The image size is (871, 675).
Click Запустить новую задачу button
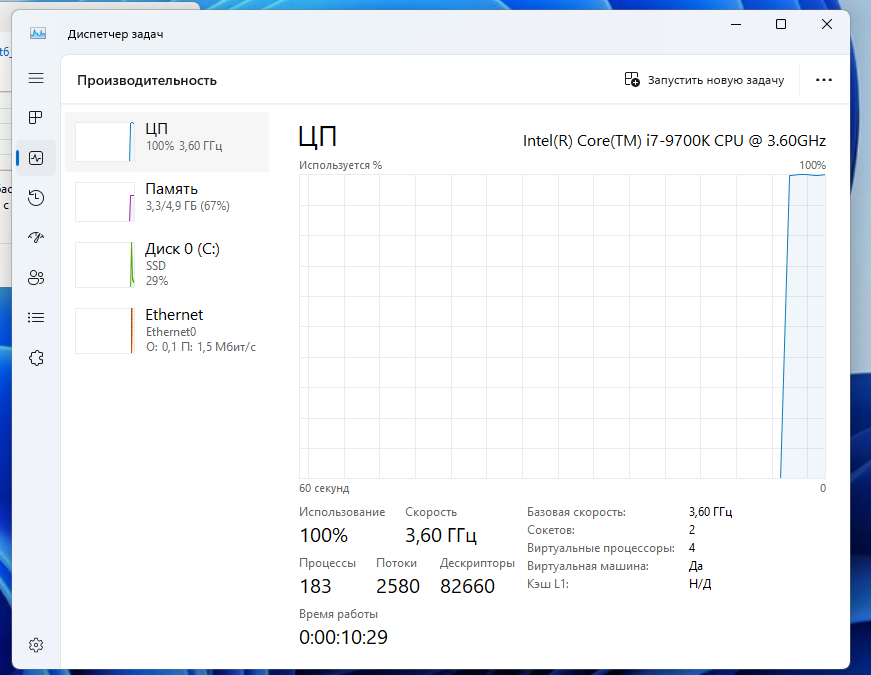click(704, 80)
